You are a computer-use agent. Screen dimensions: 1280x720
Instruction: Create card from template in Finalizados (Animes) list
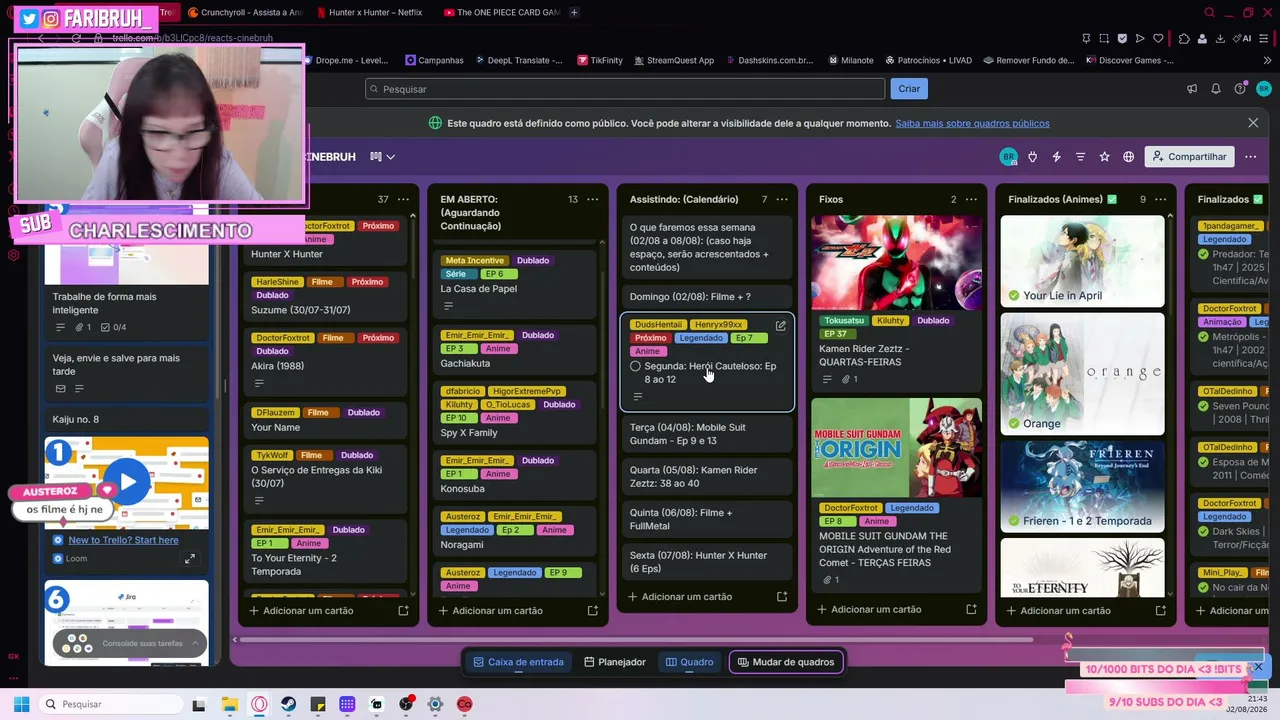tap(1161, 610)
